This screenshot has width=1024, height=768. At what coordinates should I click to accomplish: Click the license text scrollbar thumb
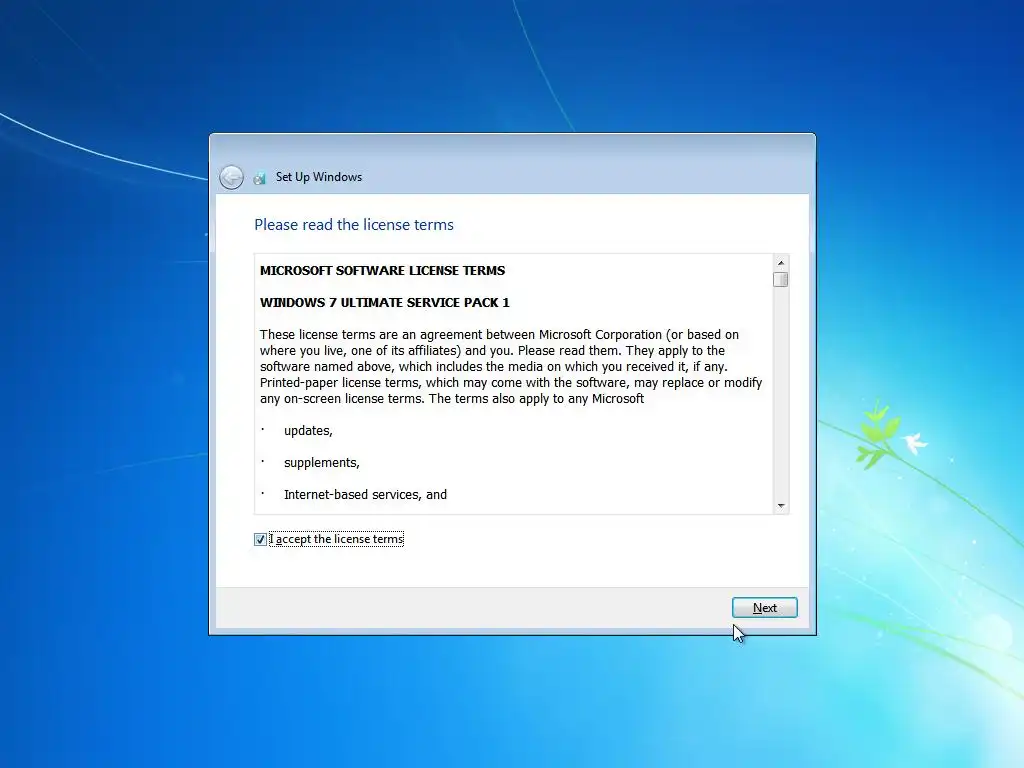780,280
